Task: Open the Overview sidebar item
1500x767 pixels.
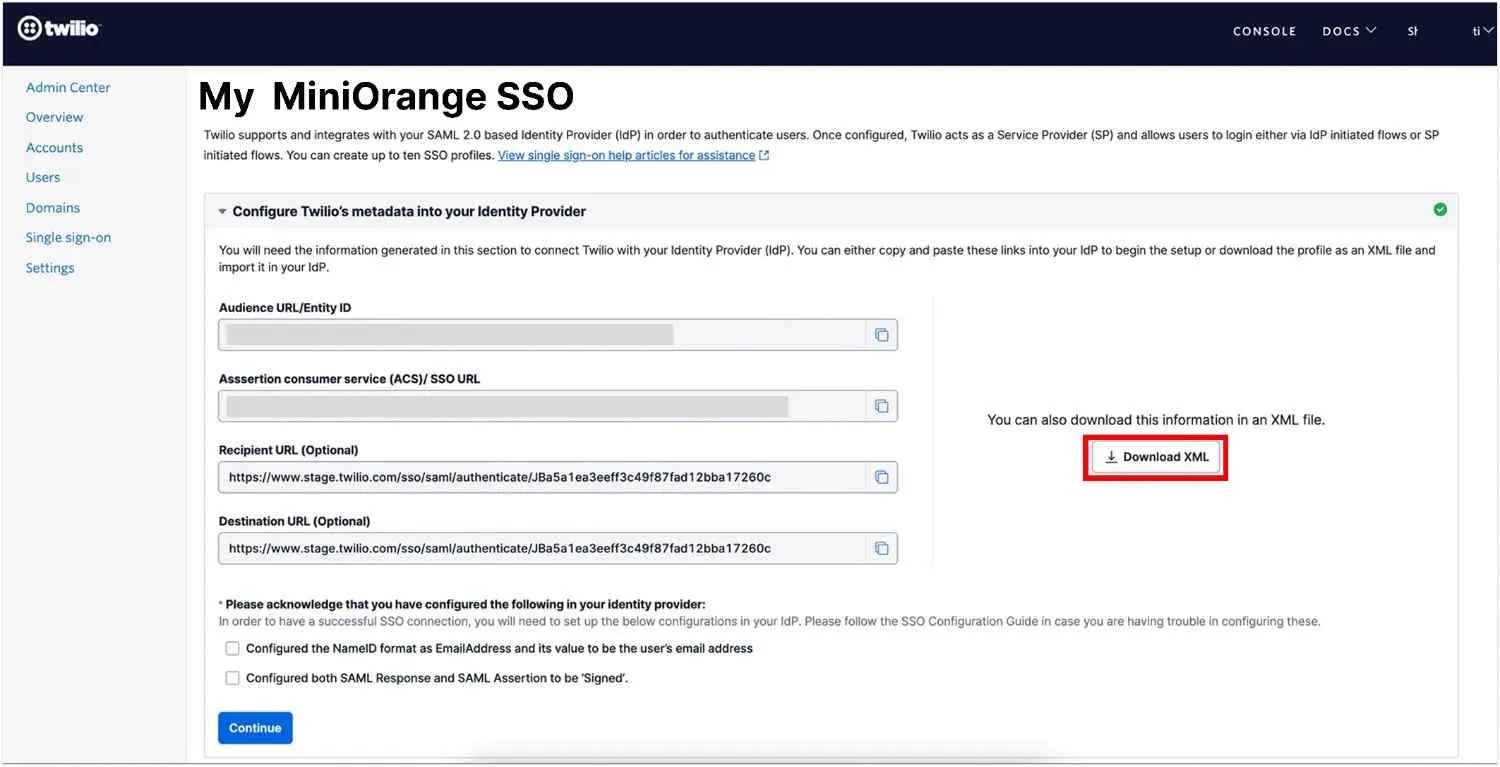Action: (54, 117)
